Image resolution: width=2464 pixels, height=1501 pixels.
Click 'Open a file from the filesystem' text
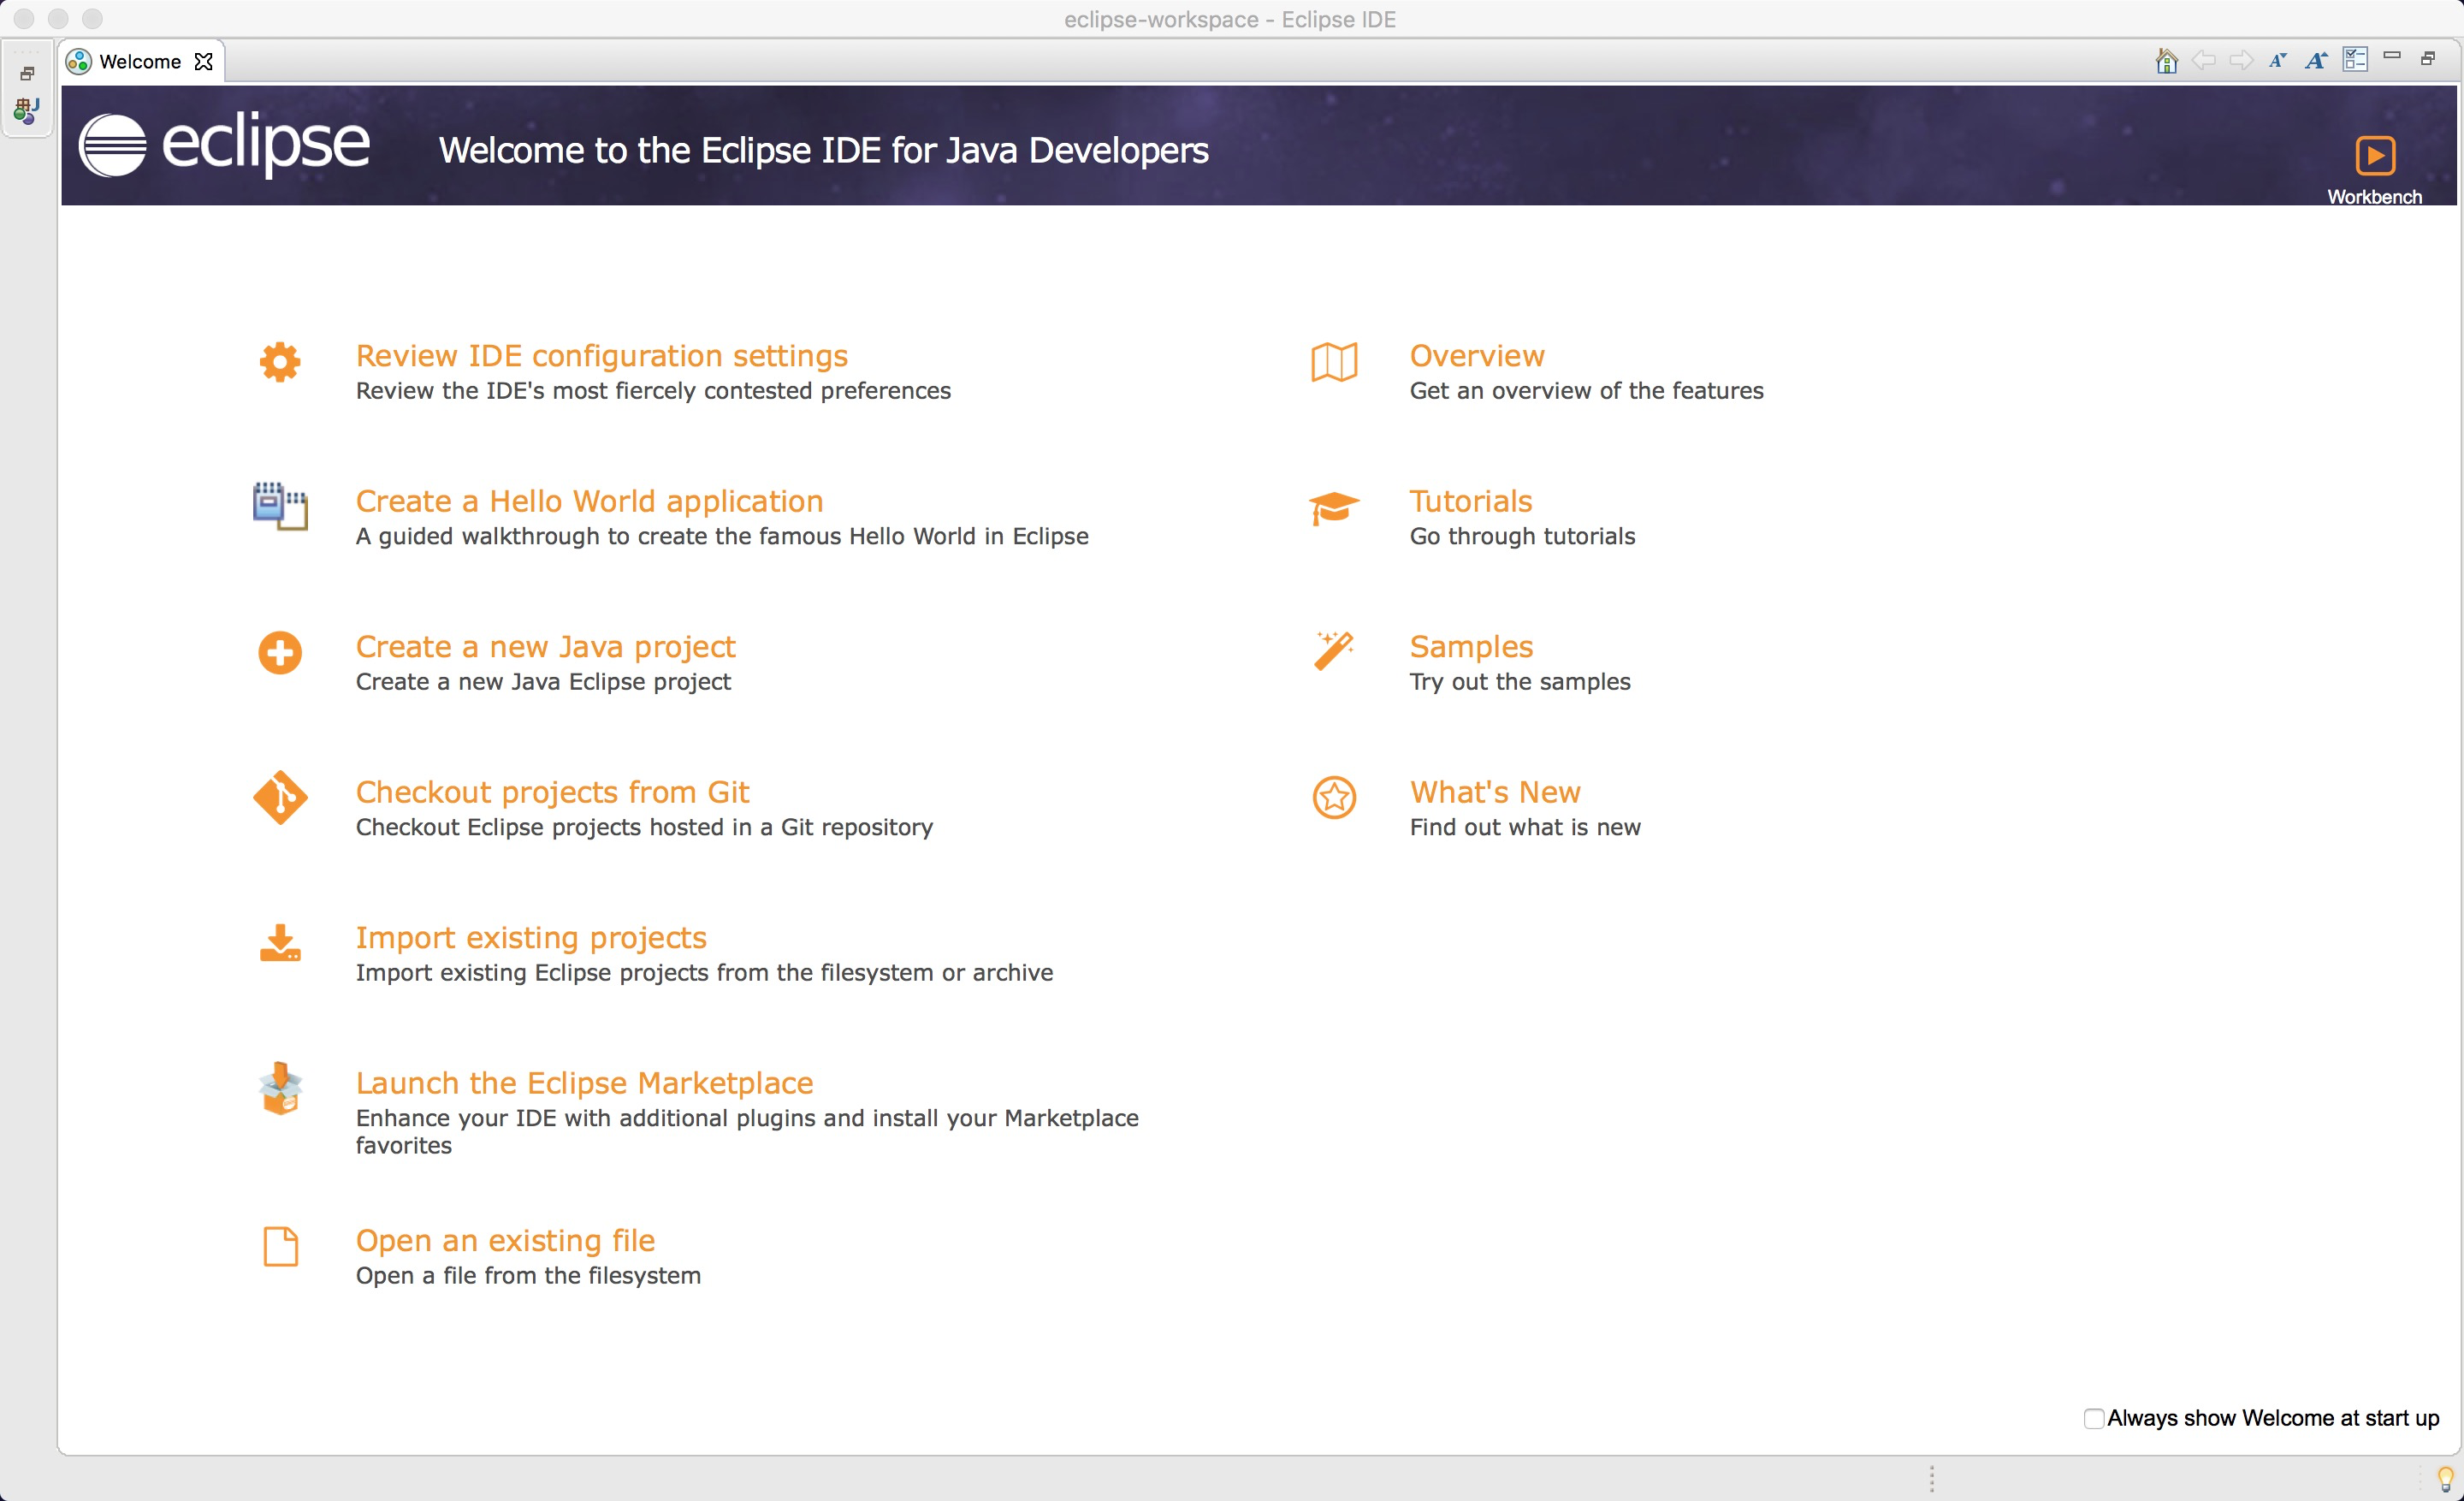coord(529,1276)
